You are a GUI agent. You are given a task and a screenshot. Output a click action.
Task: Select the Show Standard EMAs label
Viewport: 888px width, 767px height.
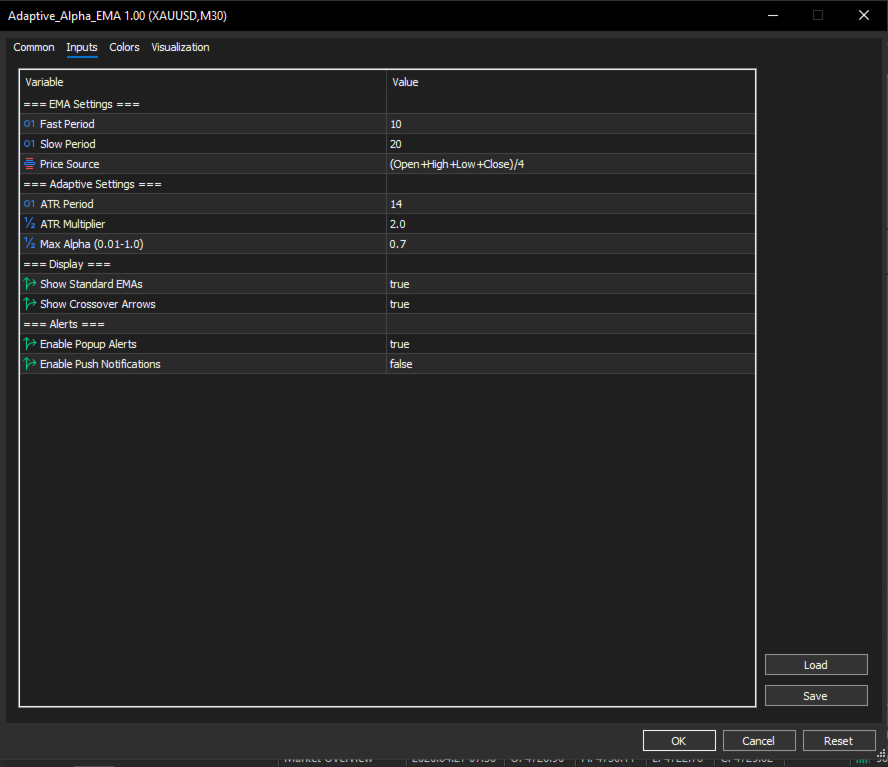click(91, 284)
